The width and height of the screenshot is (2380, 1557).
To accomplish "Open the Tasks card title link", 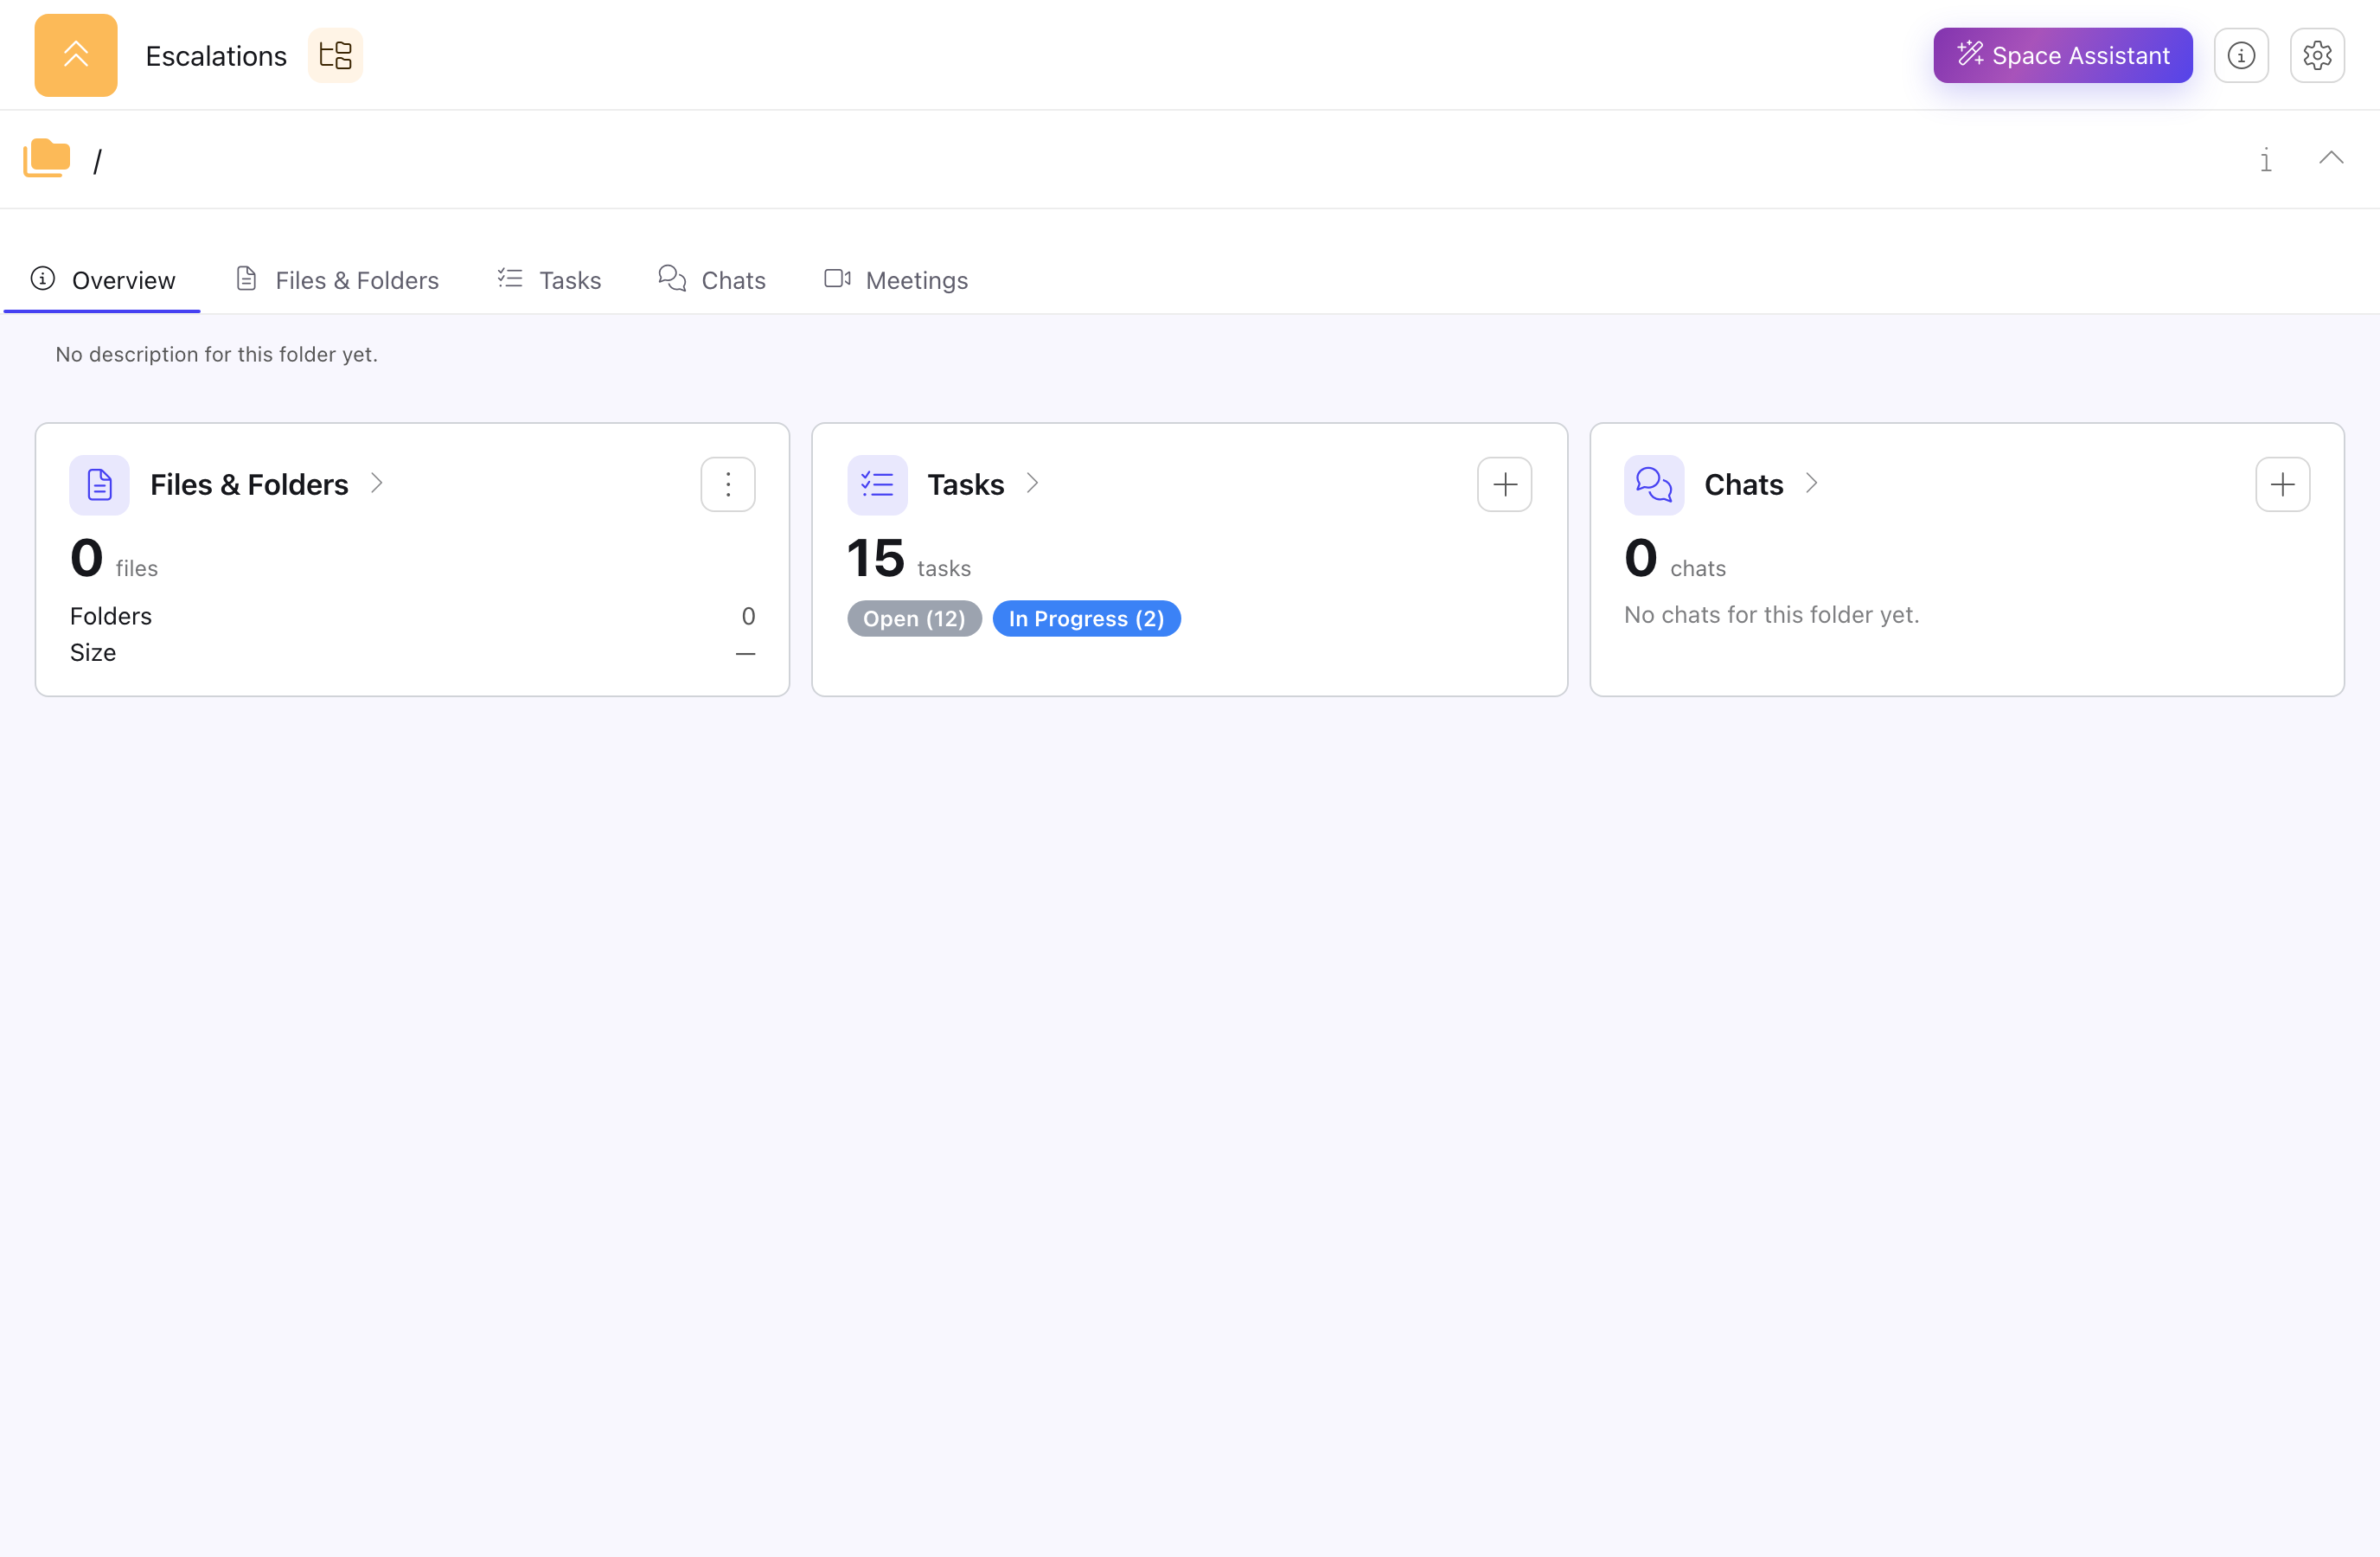I will tap(965, 485).
